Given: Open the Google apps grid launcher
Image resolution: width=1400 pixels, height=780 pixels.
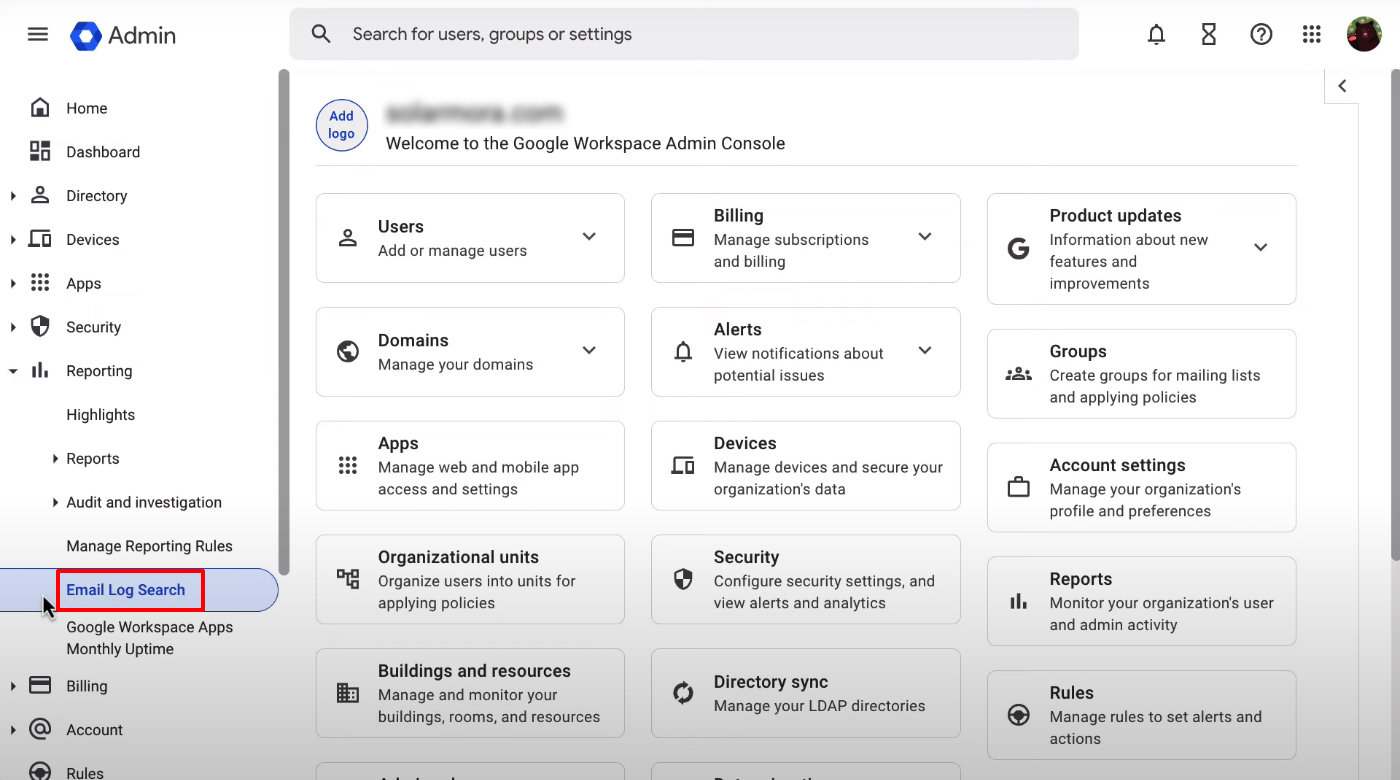Looking at the screenshot, I should 1312,34.
